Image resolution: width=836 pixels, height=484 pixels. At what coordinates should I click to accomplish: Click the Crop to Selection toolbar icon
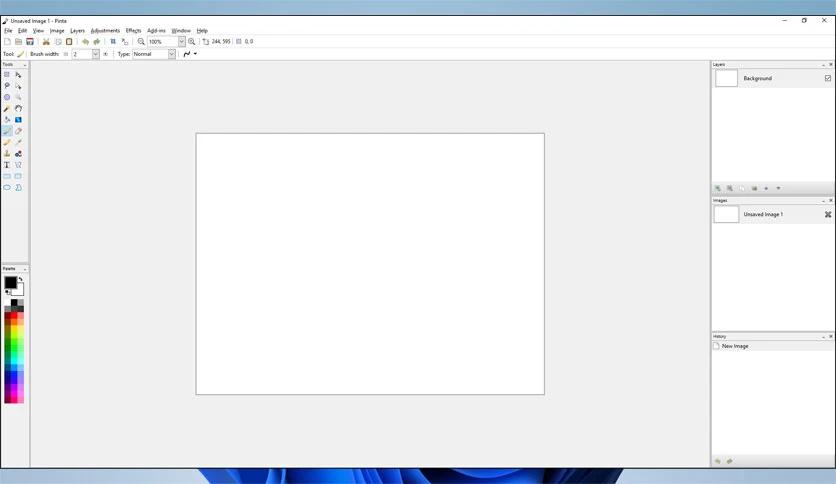[x=113, y=42]
